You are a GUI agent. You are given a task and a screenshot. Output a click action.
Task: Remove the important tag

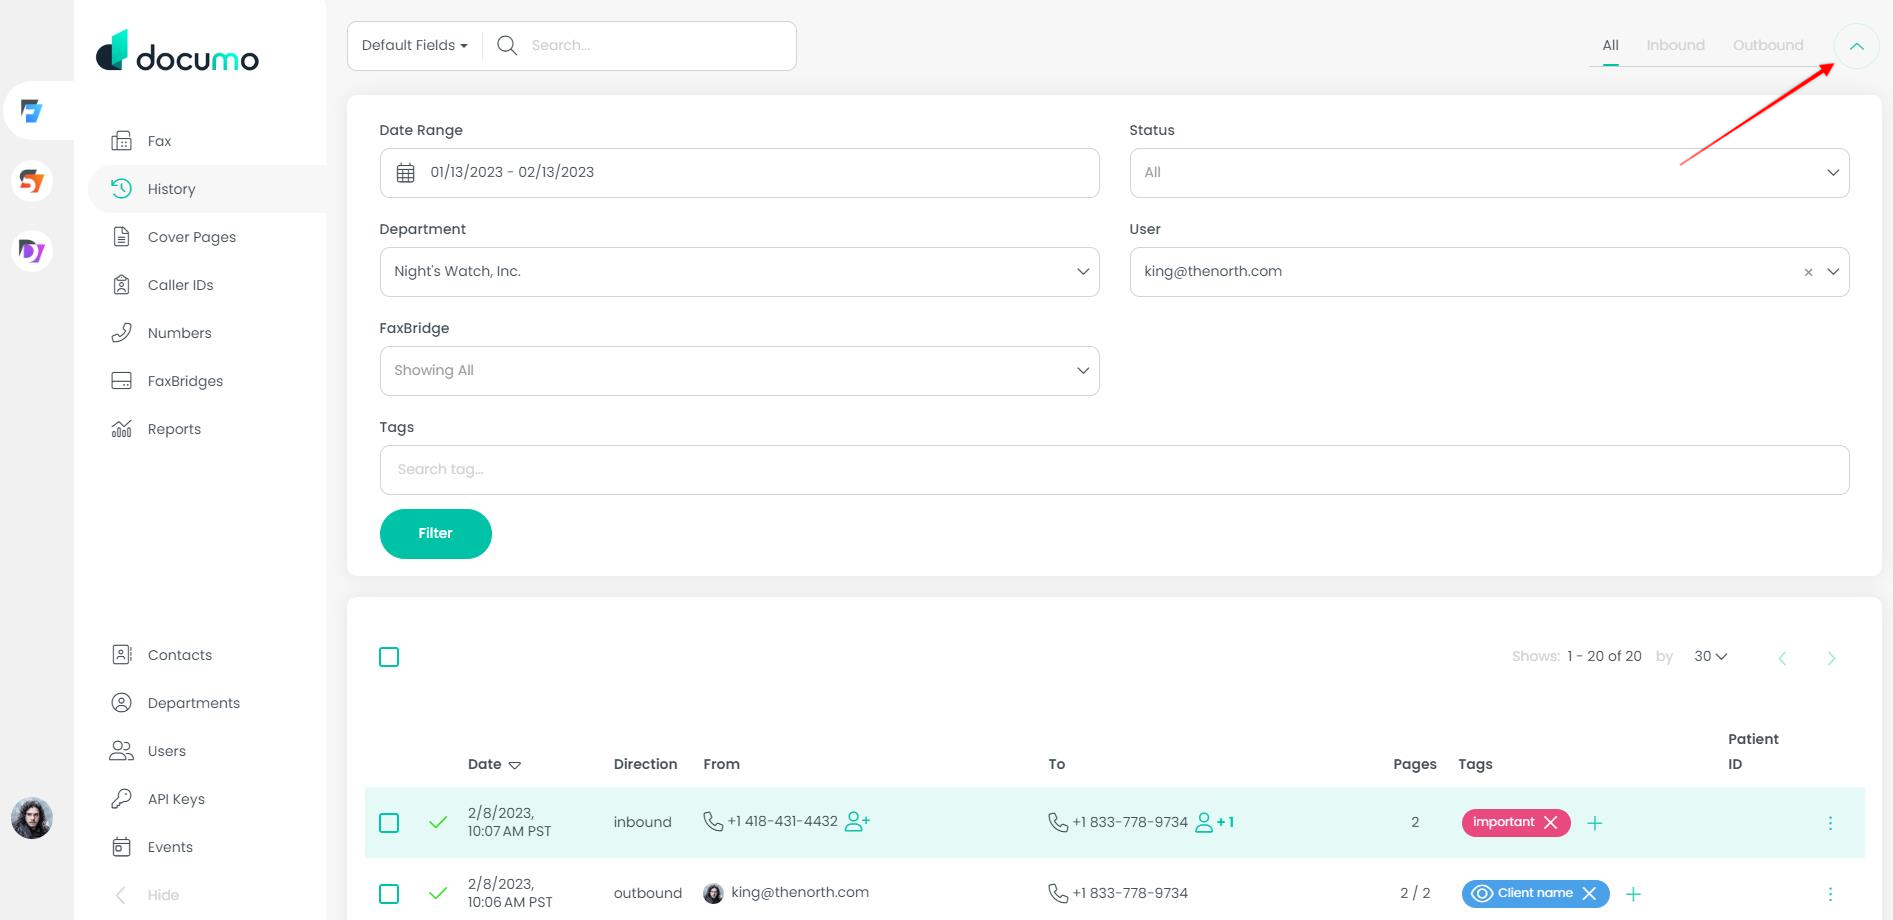pyautogui.click(x=1550, y=822)
